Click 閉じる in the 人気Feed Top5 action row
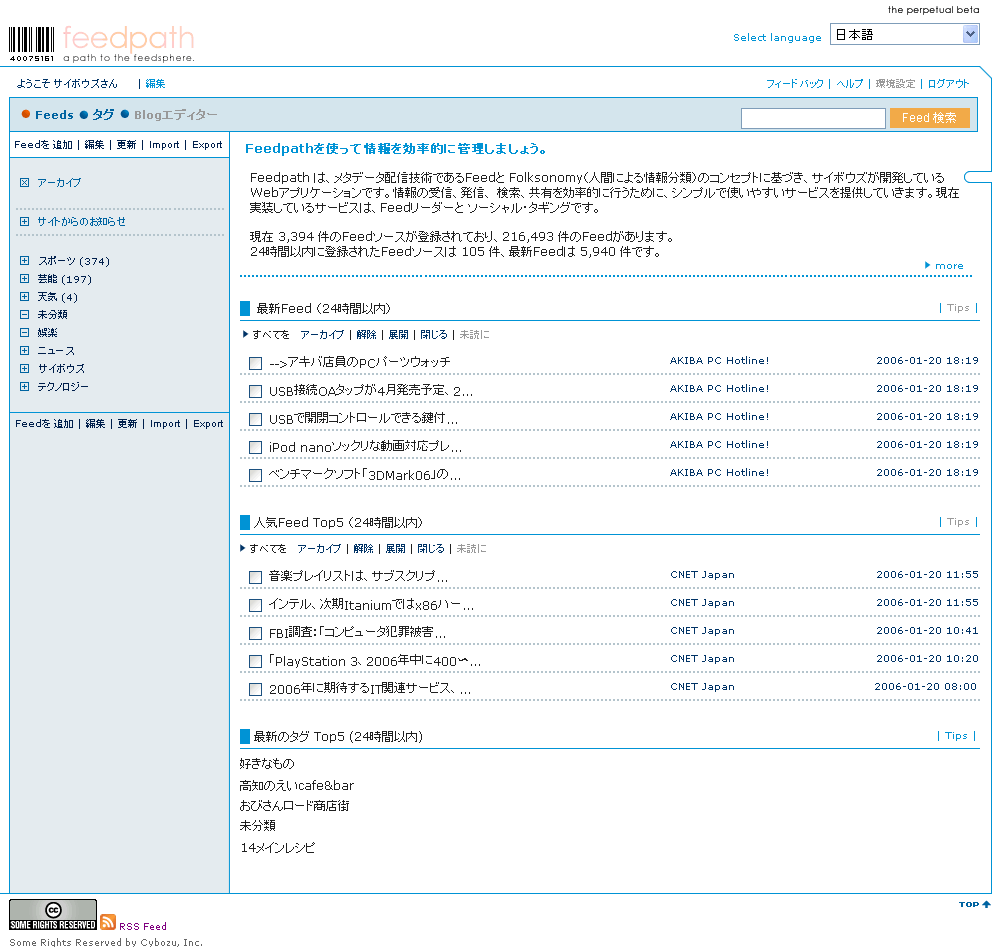 (430, 548)
